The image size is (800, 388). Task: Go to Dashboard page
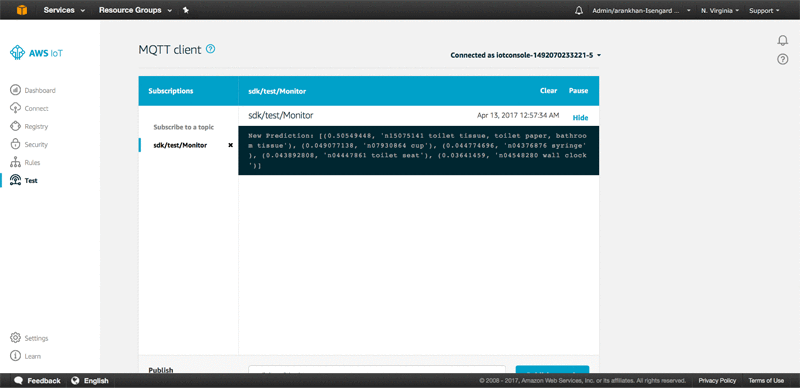tap(40, 90)
